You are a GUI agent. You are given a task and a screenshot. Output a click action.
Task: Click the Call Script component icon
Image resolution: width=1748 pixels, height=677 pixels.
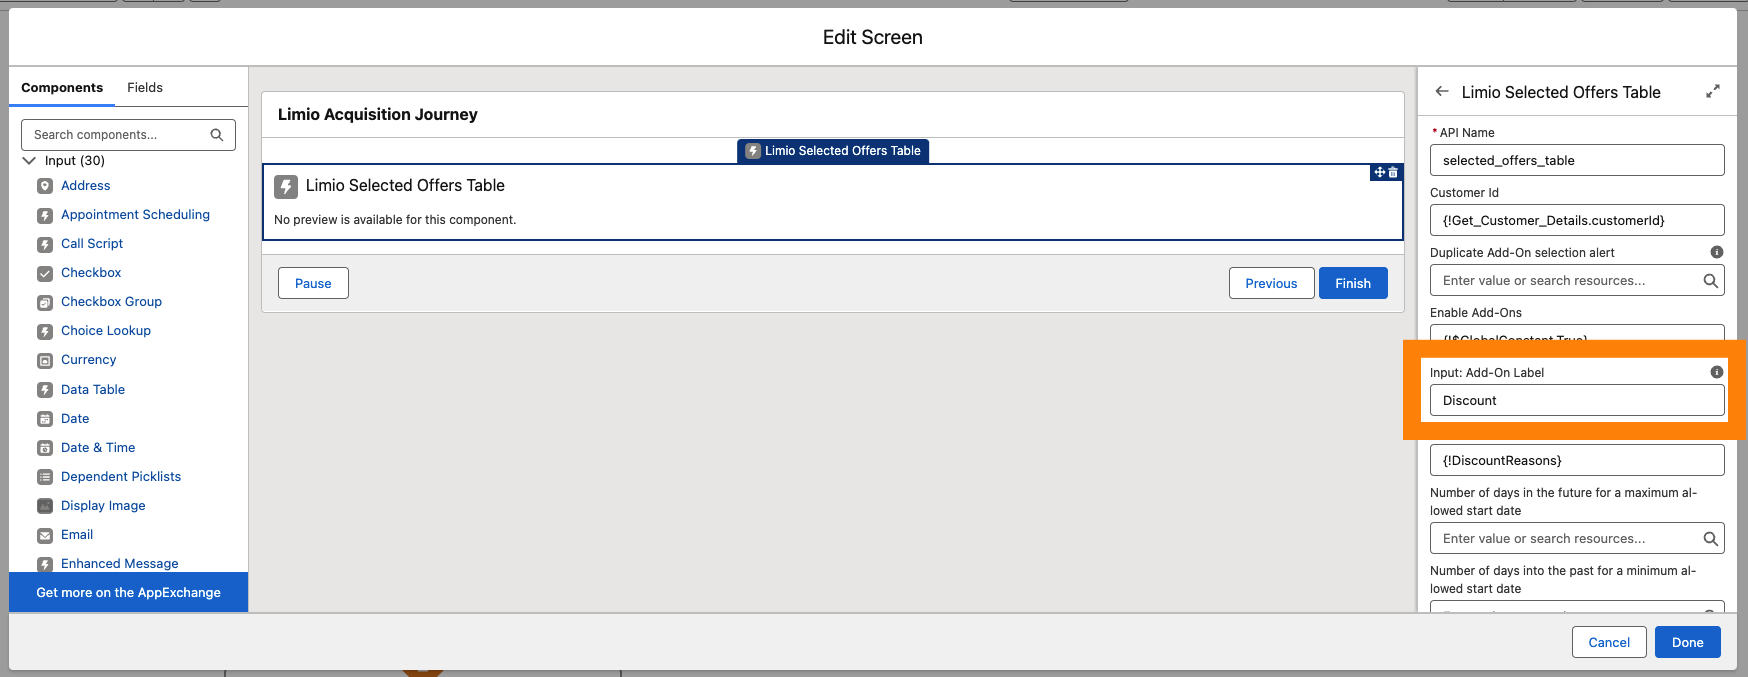(x=45, y=244)
